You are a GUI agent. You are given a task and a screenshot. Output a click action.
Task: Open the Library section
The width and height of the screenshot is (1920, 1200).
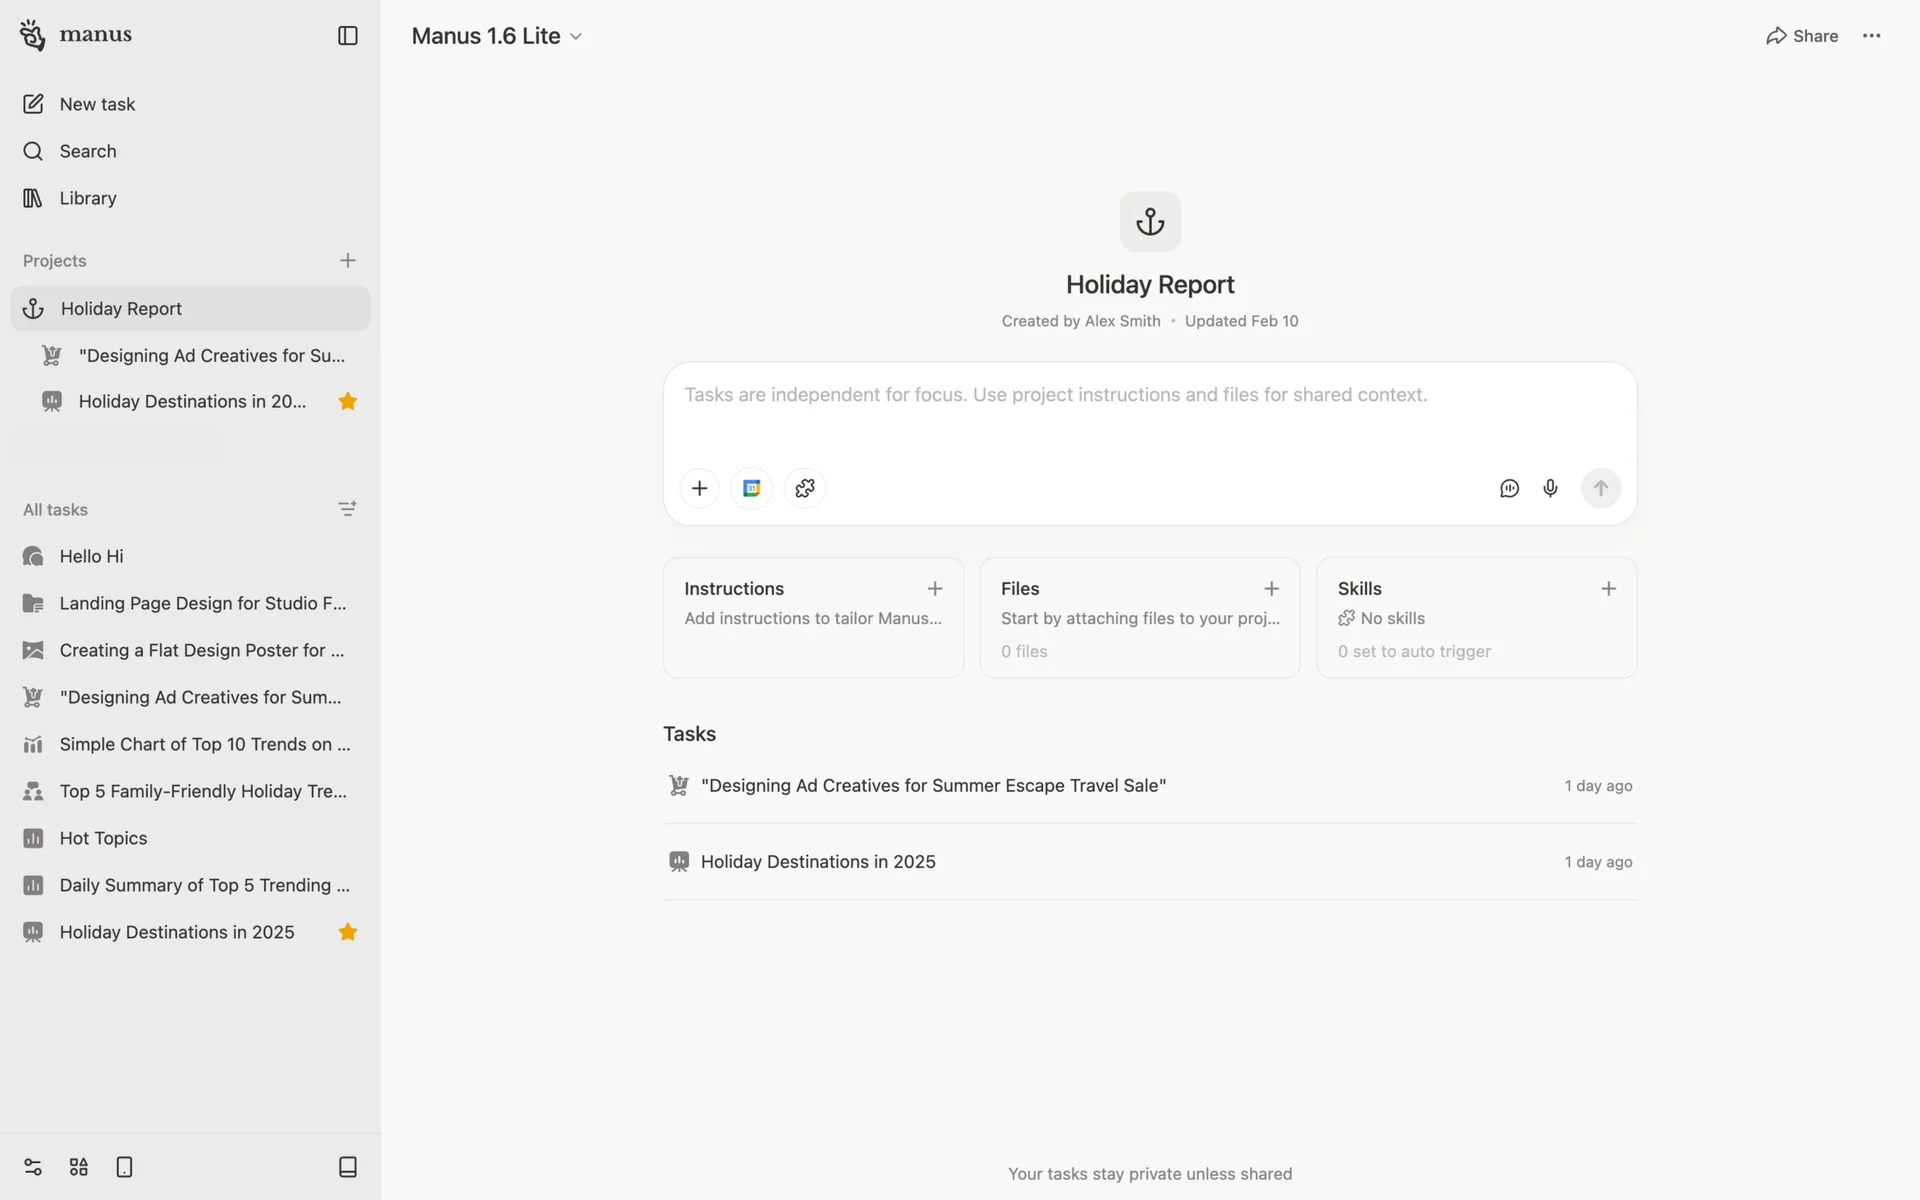click(88, 198)
